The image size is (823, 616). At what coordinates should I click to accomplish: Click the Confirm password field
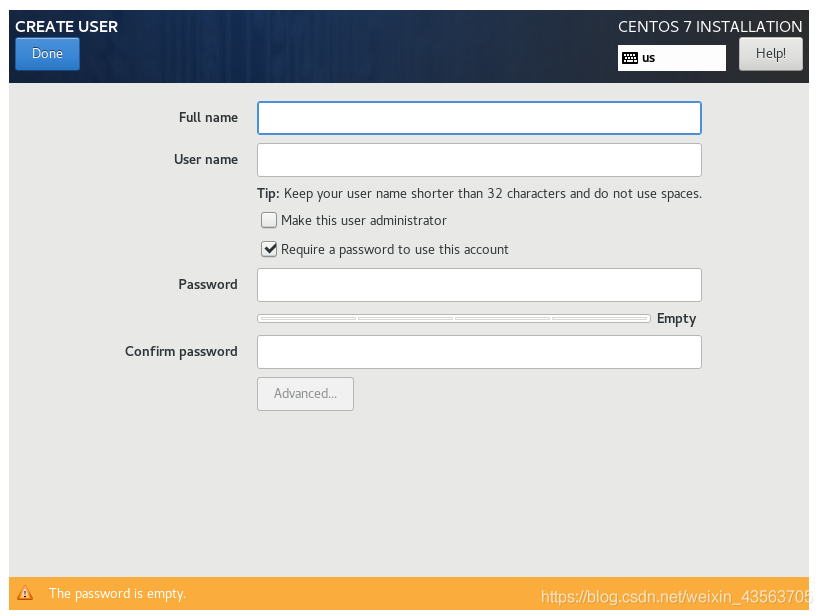coord(479,352)
